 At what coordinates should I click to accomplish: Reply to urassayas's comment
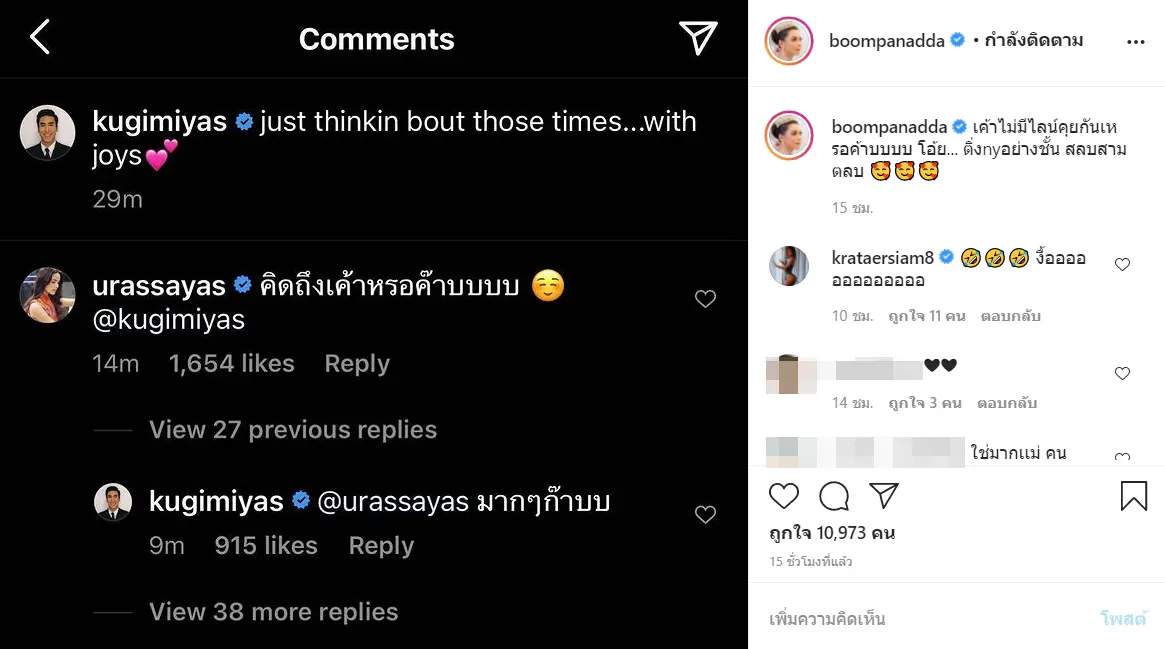pos(357,364)
